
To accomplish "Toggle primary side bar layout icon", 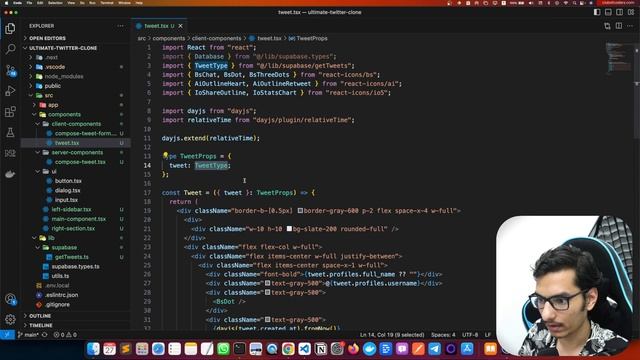I will [x=597, y=12].
